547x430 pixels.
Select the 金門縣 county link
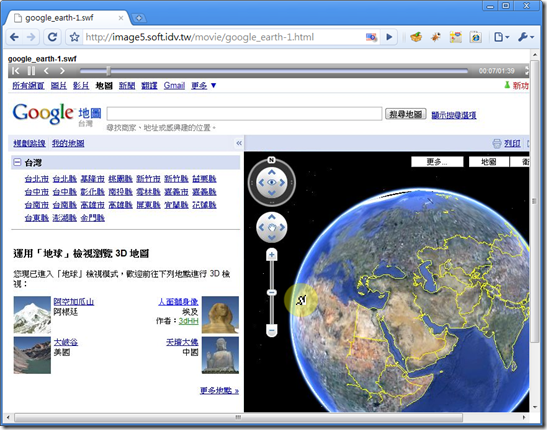tap(92, 218)
